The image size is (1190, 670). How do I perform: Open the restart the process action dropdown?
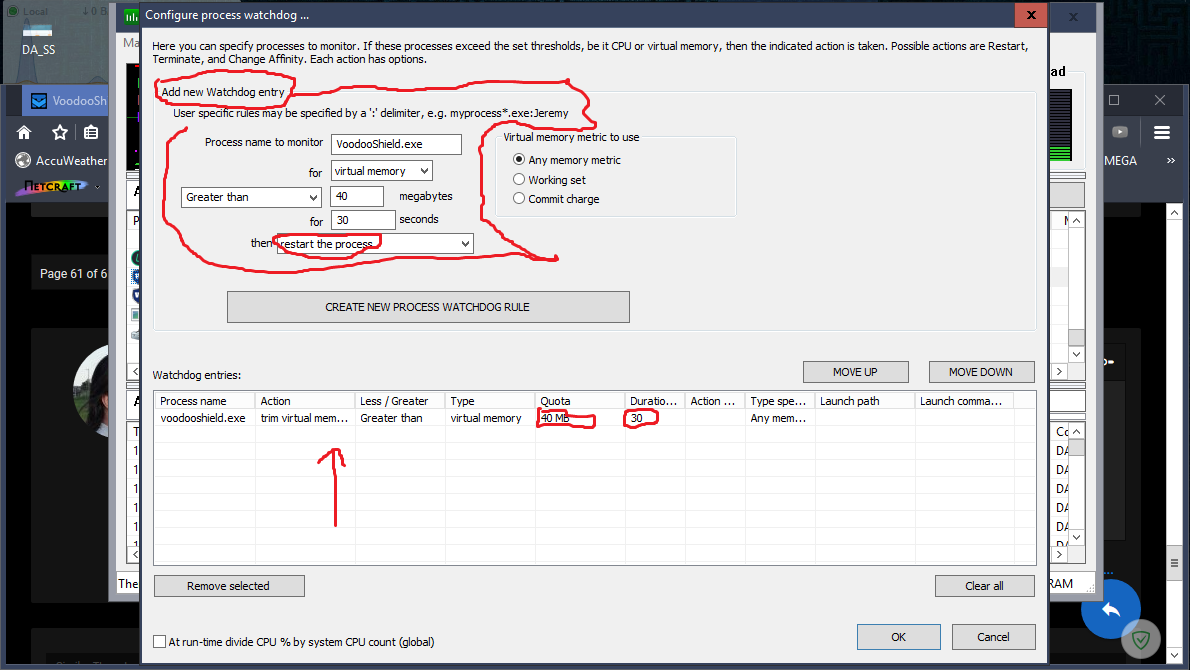pos(375,244)
